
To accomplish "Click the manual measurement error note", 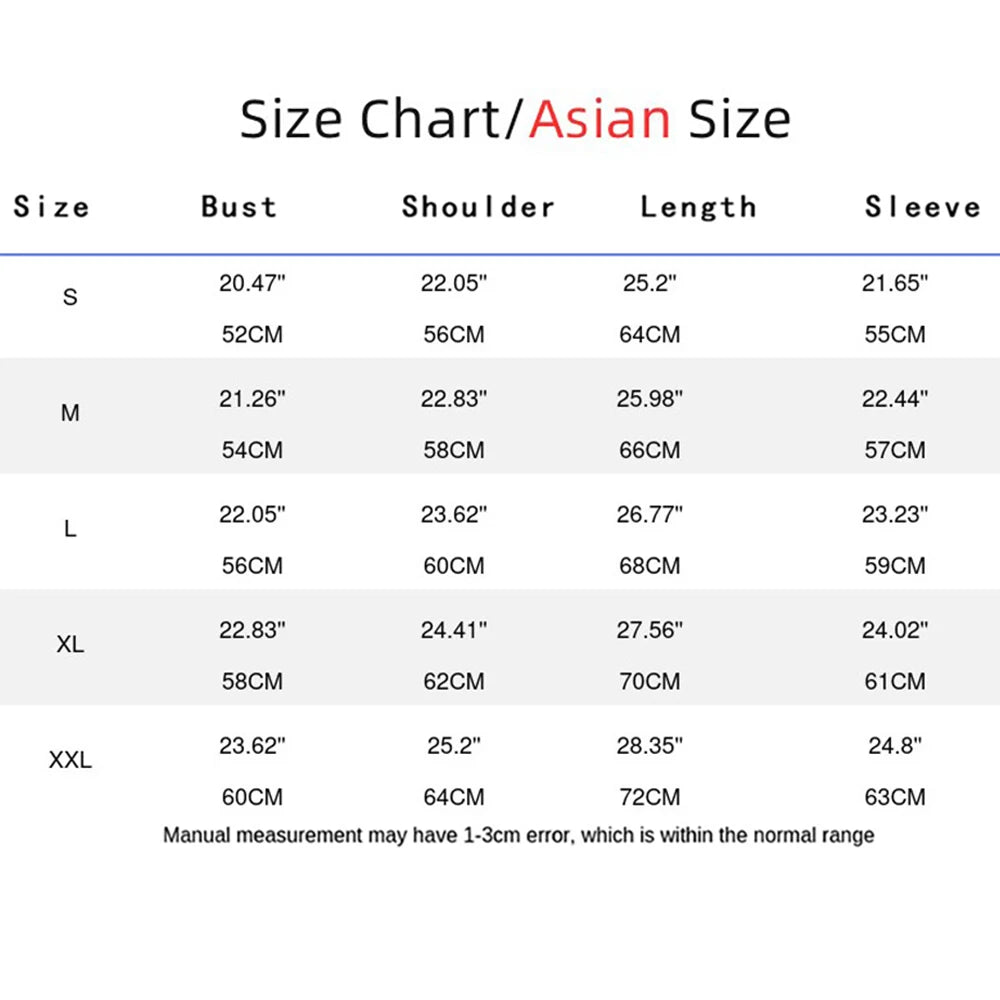I will [518, 835].
